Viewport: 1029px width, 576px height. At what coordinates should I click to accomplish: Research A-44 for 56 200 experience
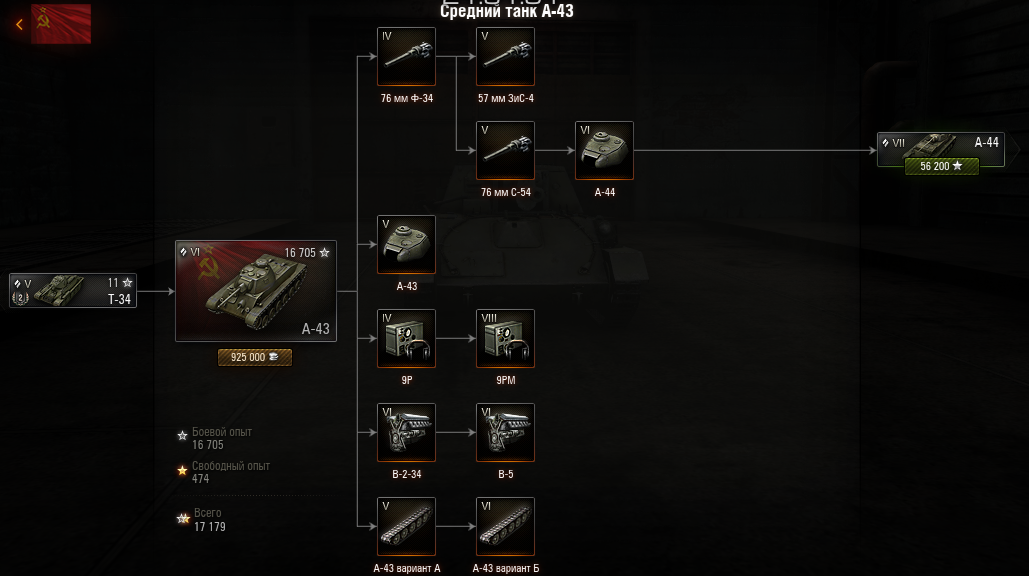pyautogui.click(x=941, y=166)
